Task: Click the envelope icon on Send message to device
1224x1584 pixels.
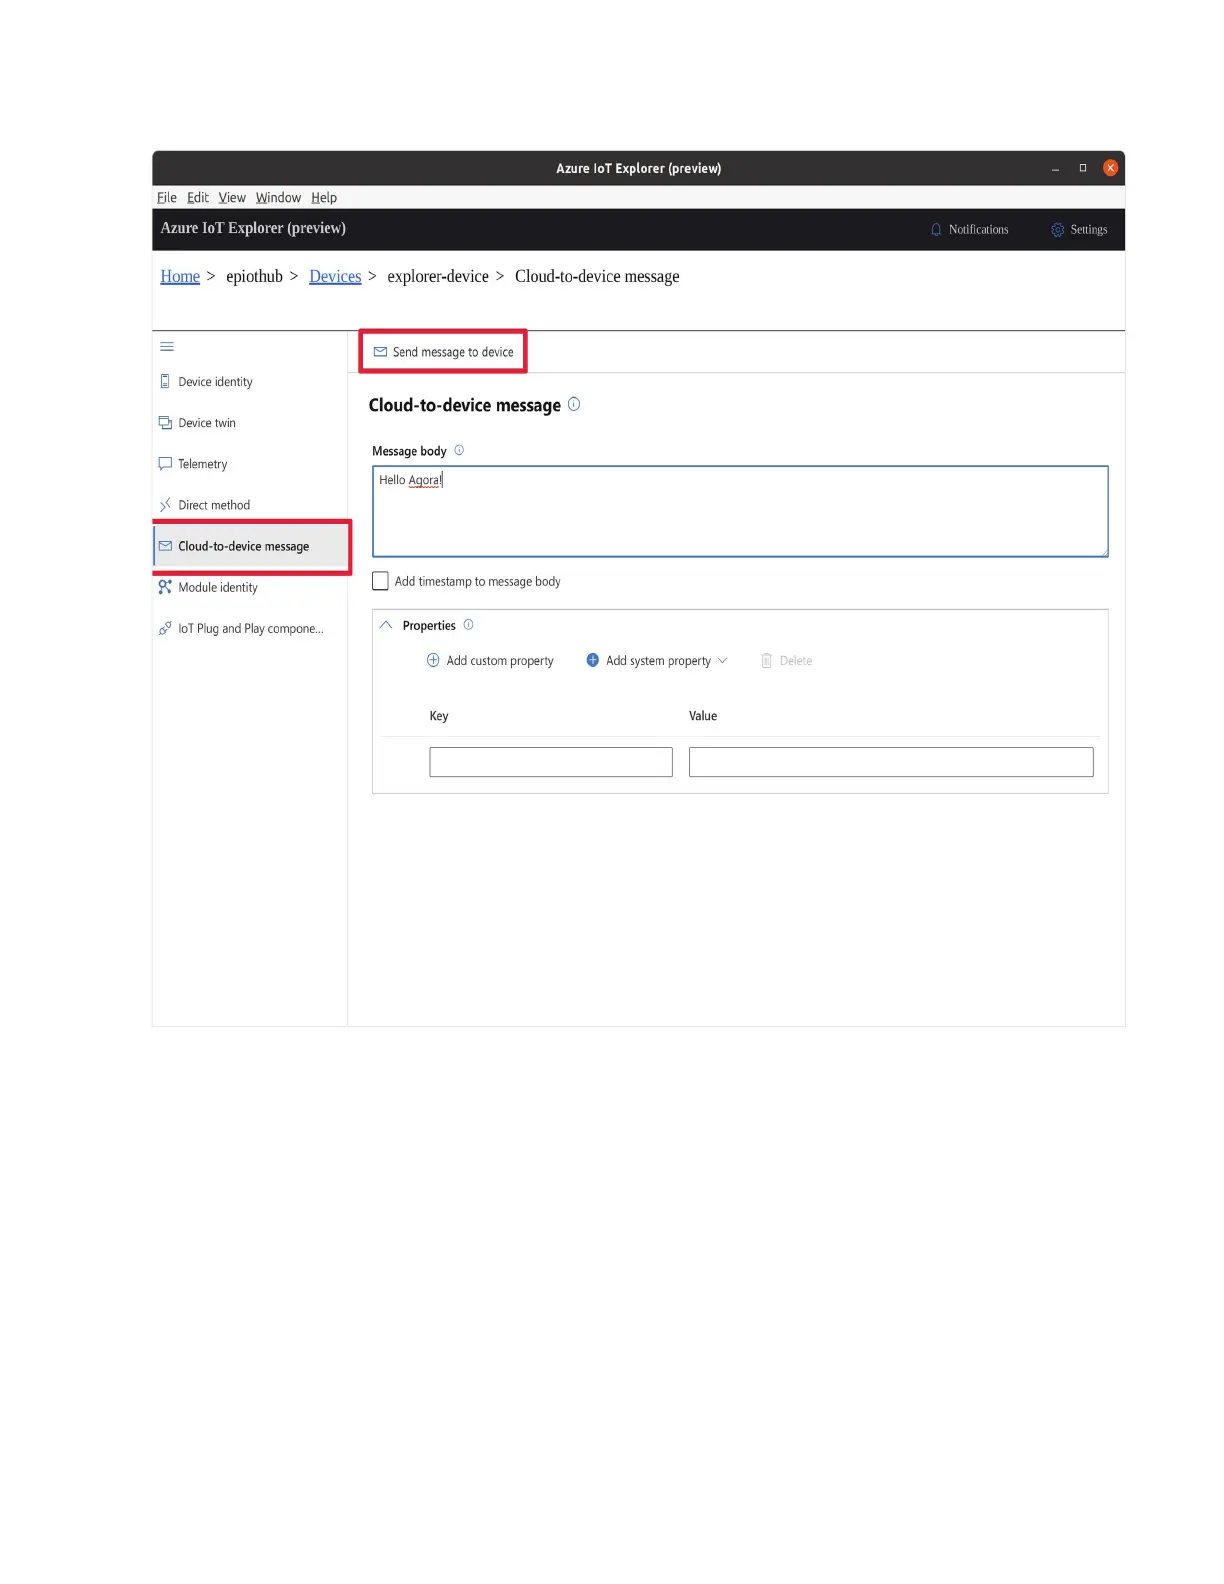Action: (380, 352)
